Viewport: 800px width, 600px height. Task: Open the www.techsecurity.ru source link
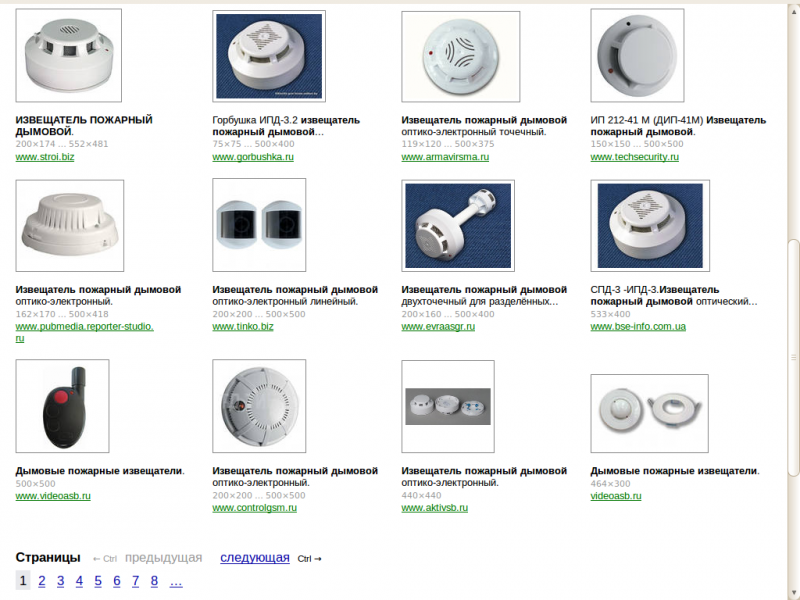pyautogui.click(x=635, y=157)
